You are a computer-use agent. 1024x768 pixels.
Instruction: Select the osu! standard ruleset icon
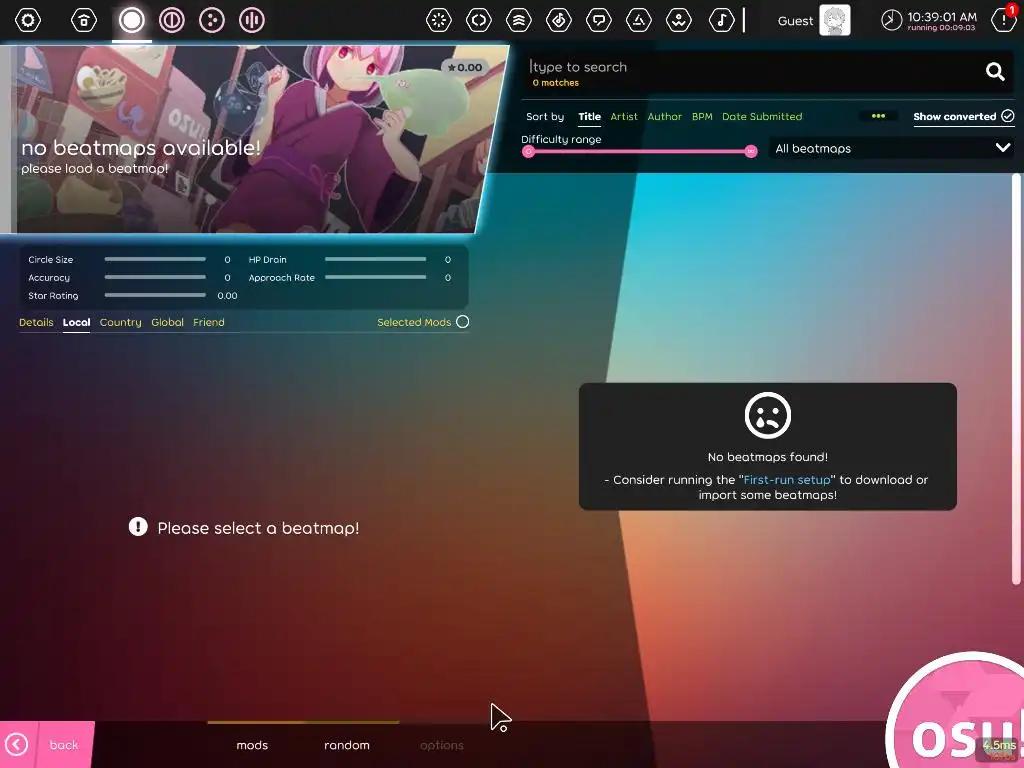pos(131,20)
